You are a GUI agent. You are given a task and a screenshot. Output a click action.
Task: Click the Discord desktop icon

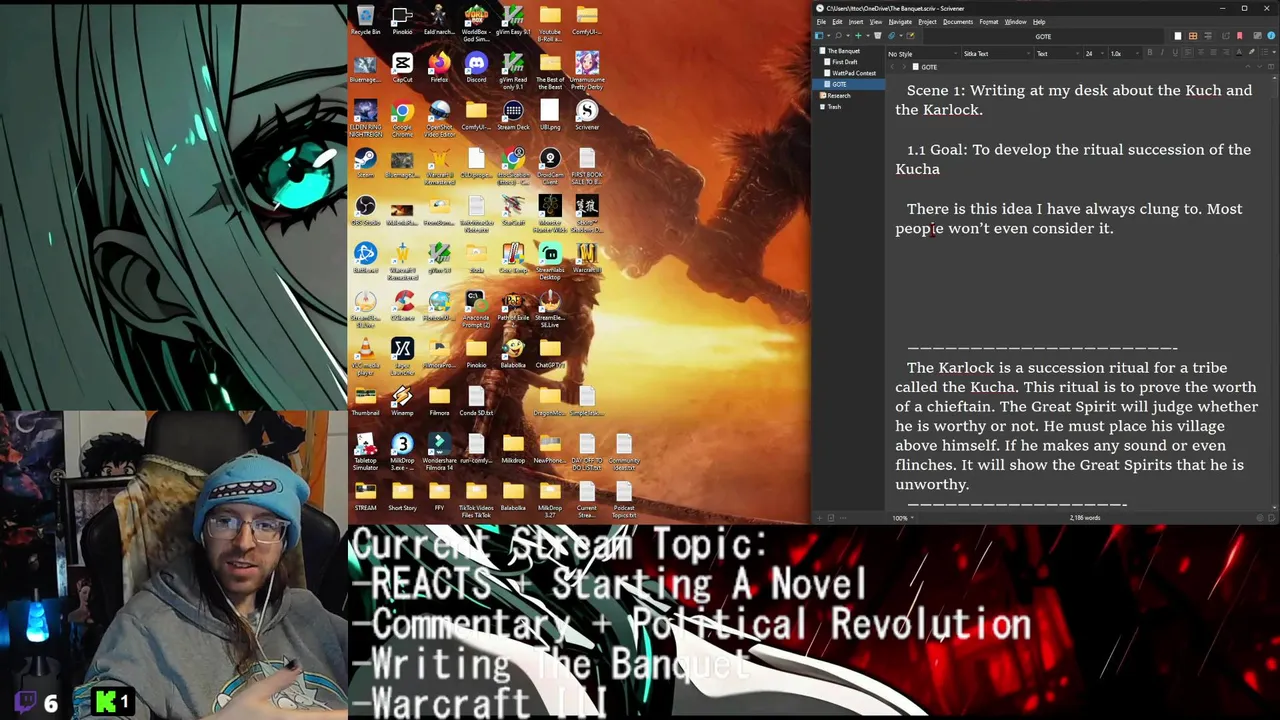[x=476, y=68]
